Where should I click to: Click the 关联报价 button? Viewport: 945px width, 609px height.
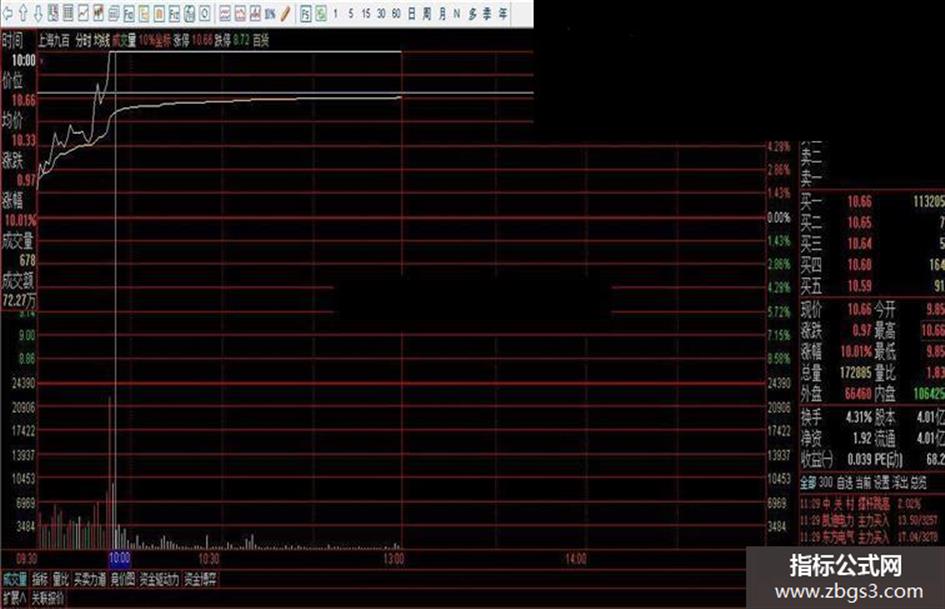(48, 598)
